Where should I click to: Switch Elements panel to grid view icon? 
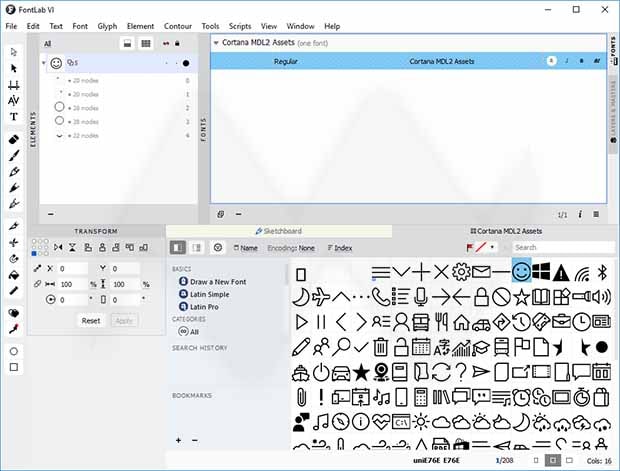click(x=146, y=44)
